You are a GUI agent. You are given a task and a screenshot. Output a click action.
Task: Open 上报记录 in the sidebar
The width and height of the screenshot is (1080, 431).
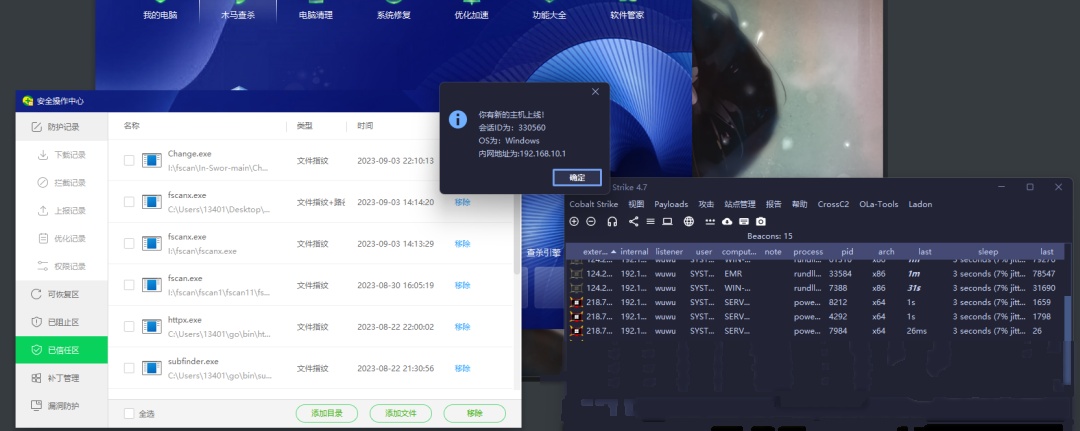click(x=62, y=211)
